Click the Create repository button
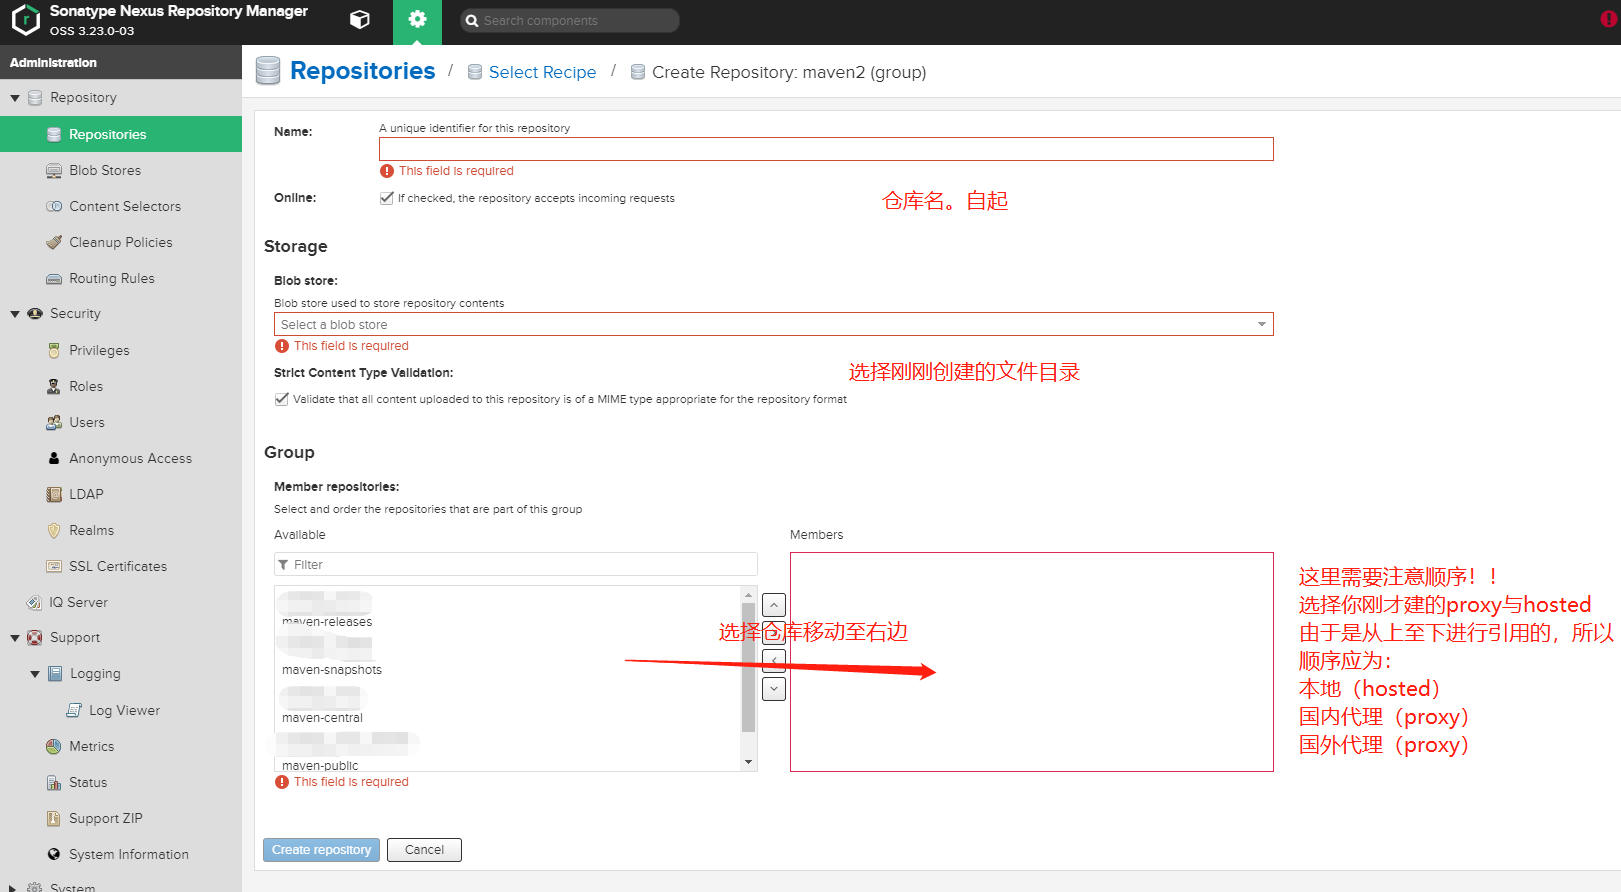The width and height of the screenshot is (1621, 892). click(321, 850)
